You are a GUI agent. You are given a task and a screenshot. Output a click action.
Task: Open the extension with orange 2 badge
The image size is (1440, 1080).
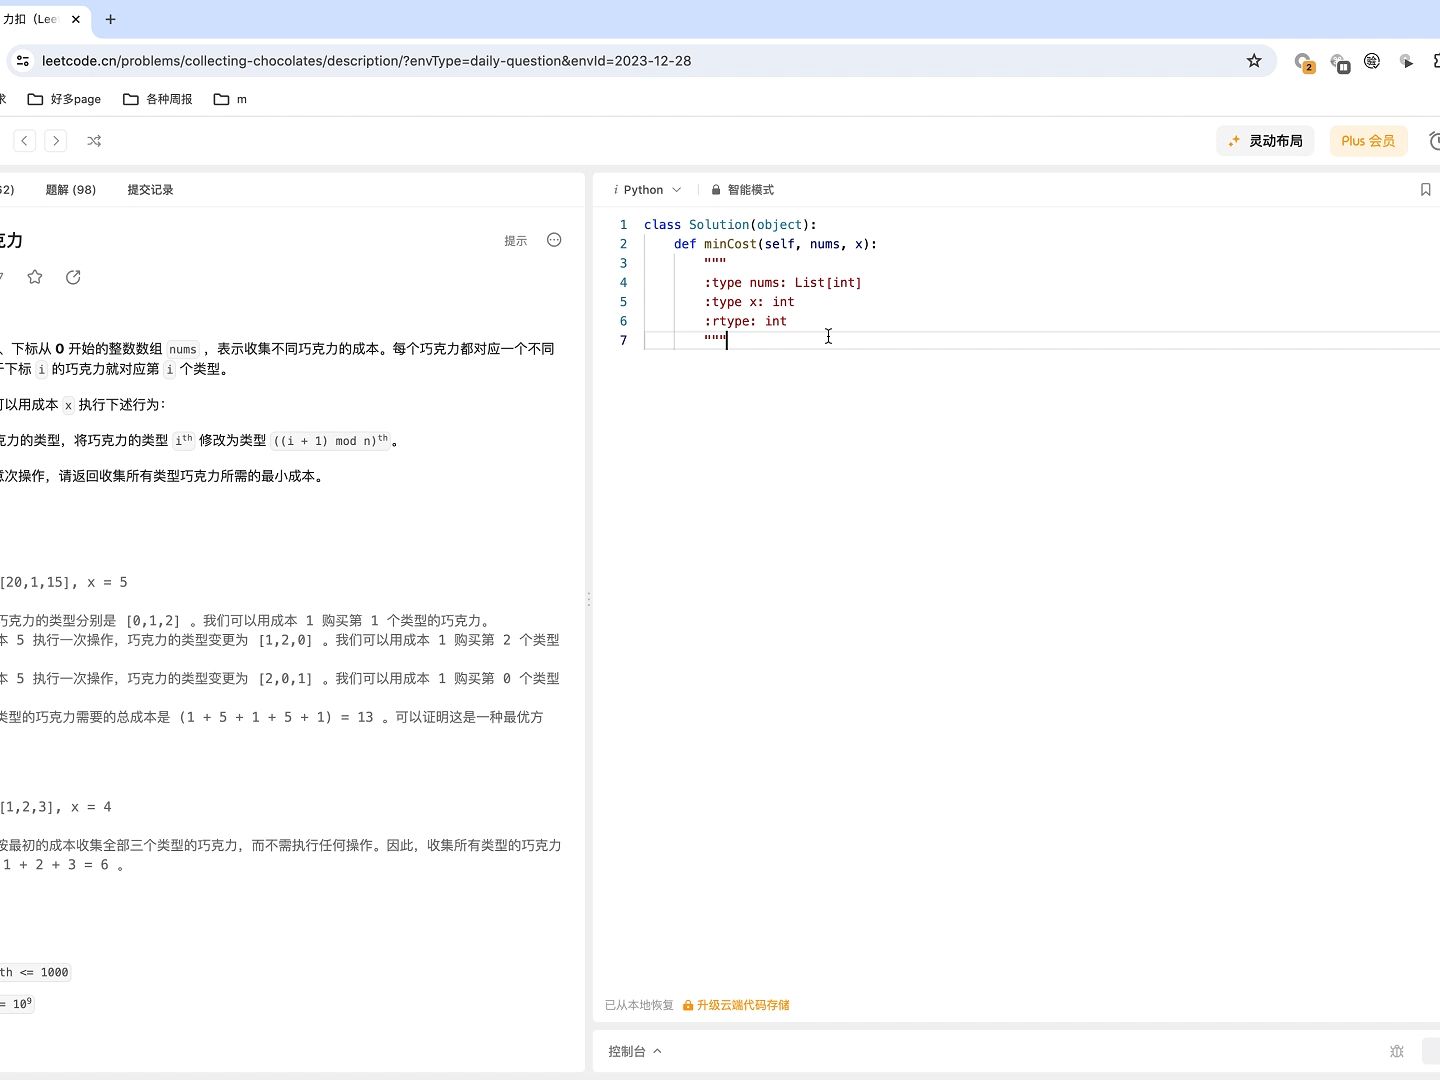pos(1303,62)
